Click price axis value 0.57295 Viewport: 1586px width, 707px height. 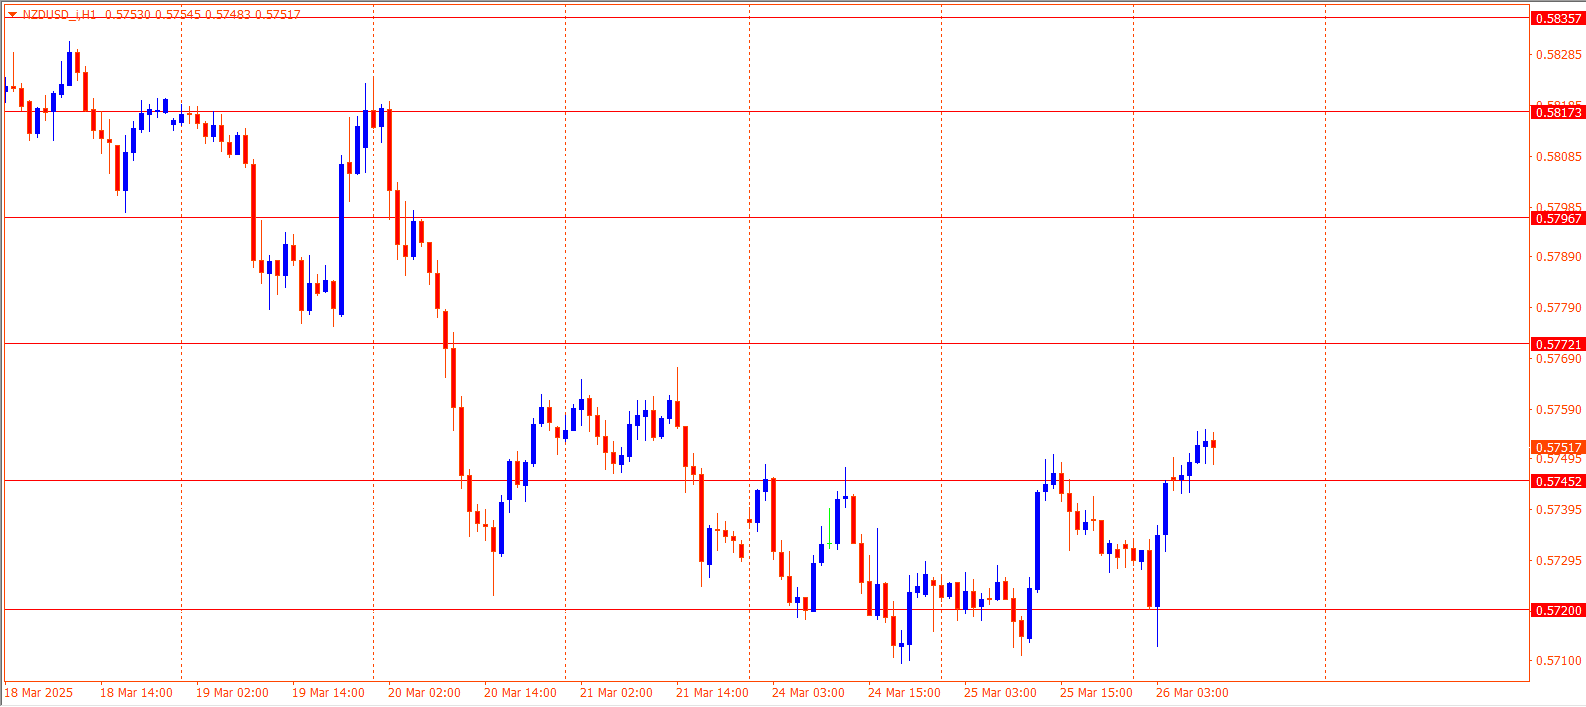click(1559, 560)
